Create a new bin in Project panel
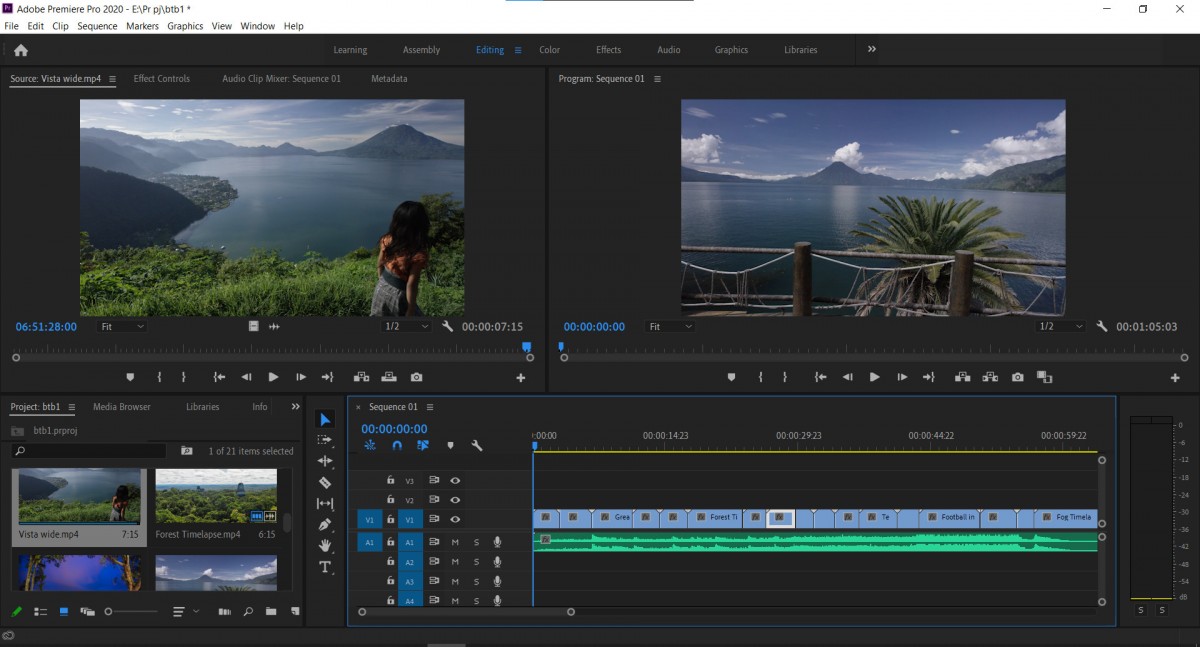This screenshot has height=647, width=1200. click(270, 611)
